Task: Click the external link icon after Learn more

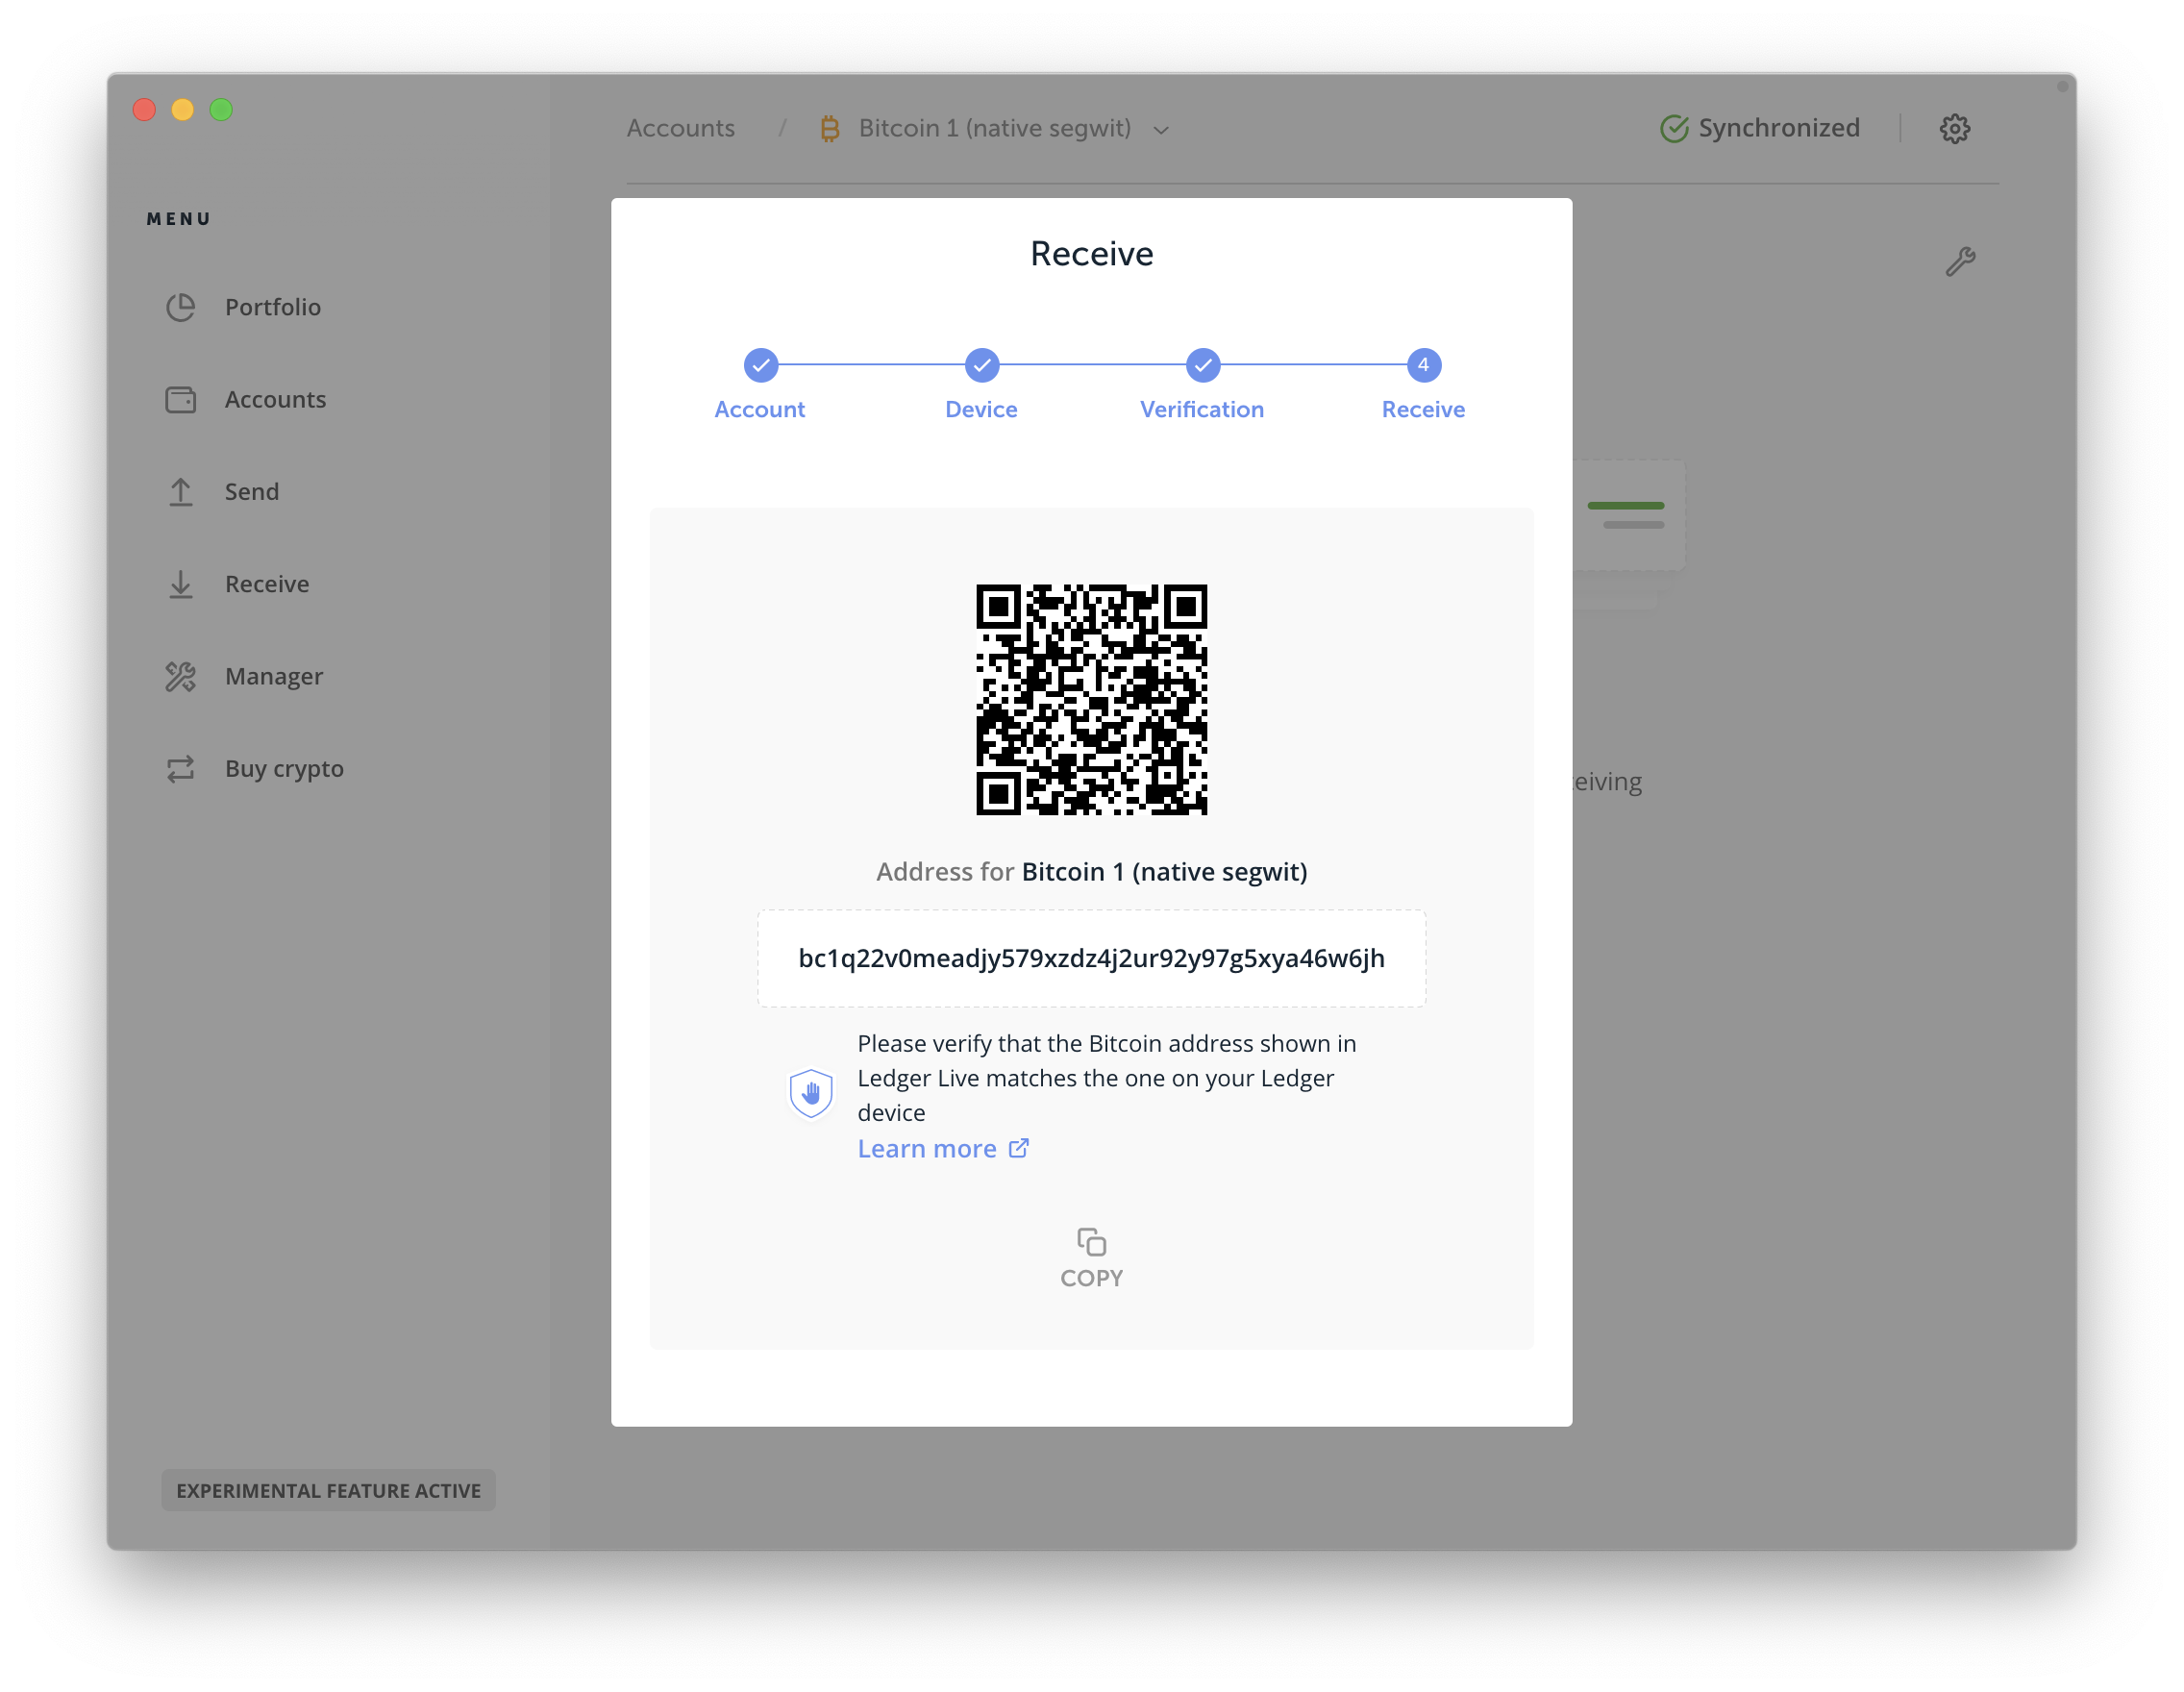Action: point(1018,1148)
